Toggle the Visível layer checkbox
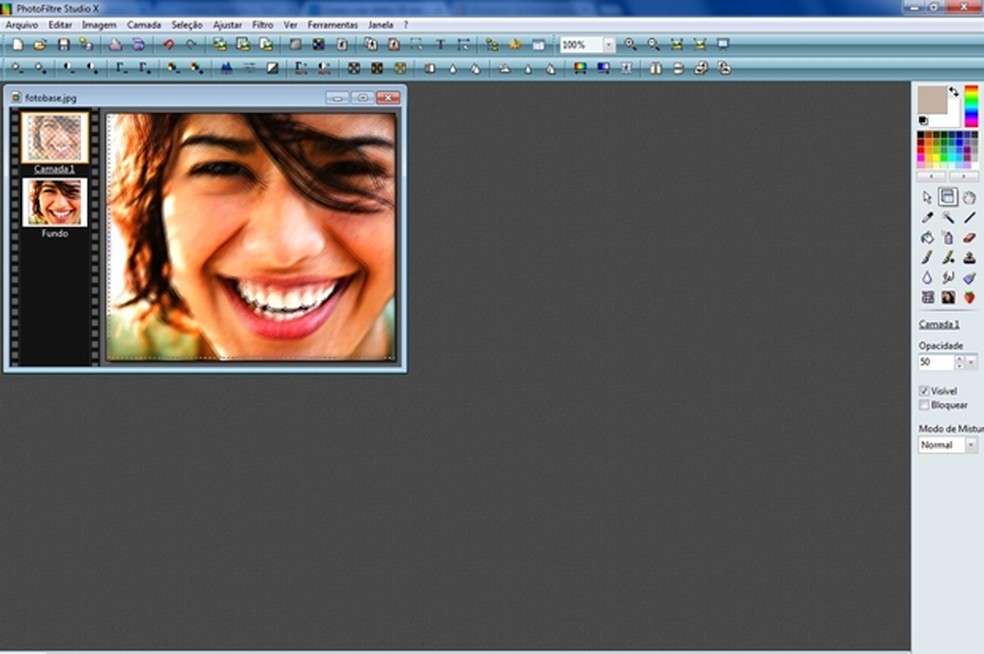The height and width of the screenshot is (654, 984). (924, 391)
